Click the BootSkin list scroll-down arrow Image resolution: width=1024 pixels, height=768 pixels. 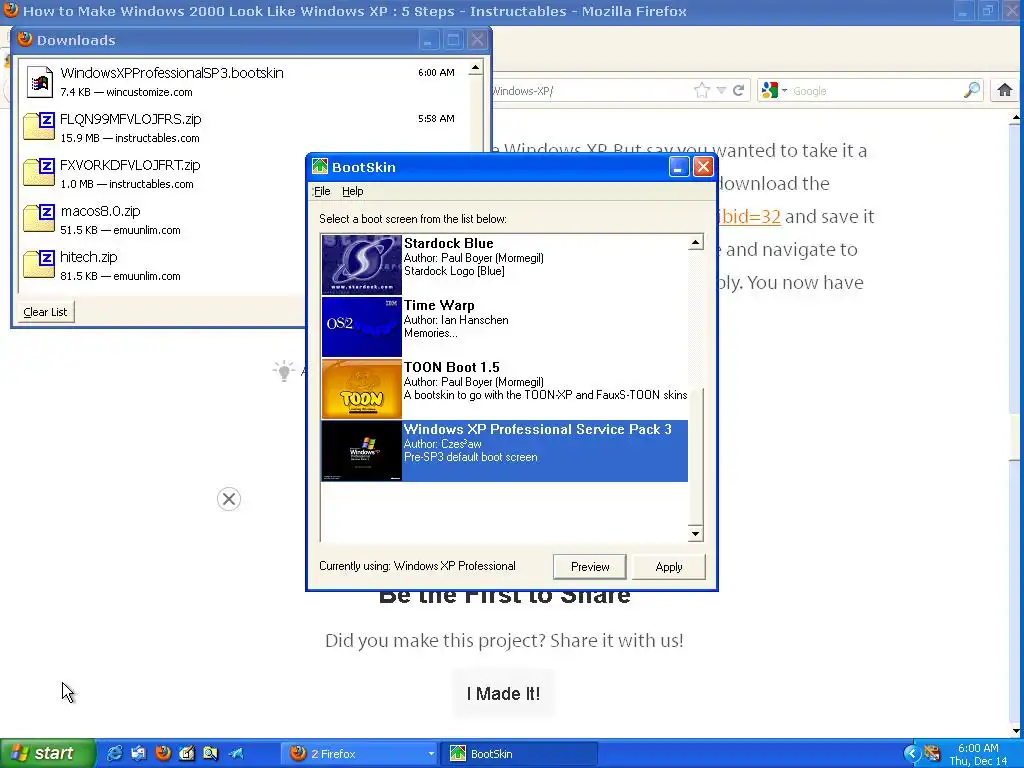[696, 534]
